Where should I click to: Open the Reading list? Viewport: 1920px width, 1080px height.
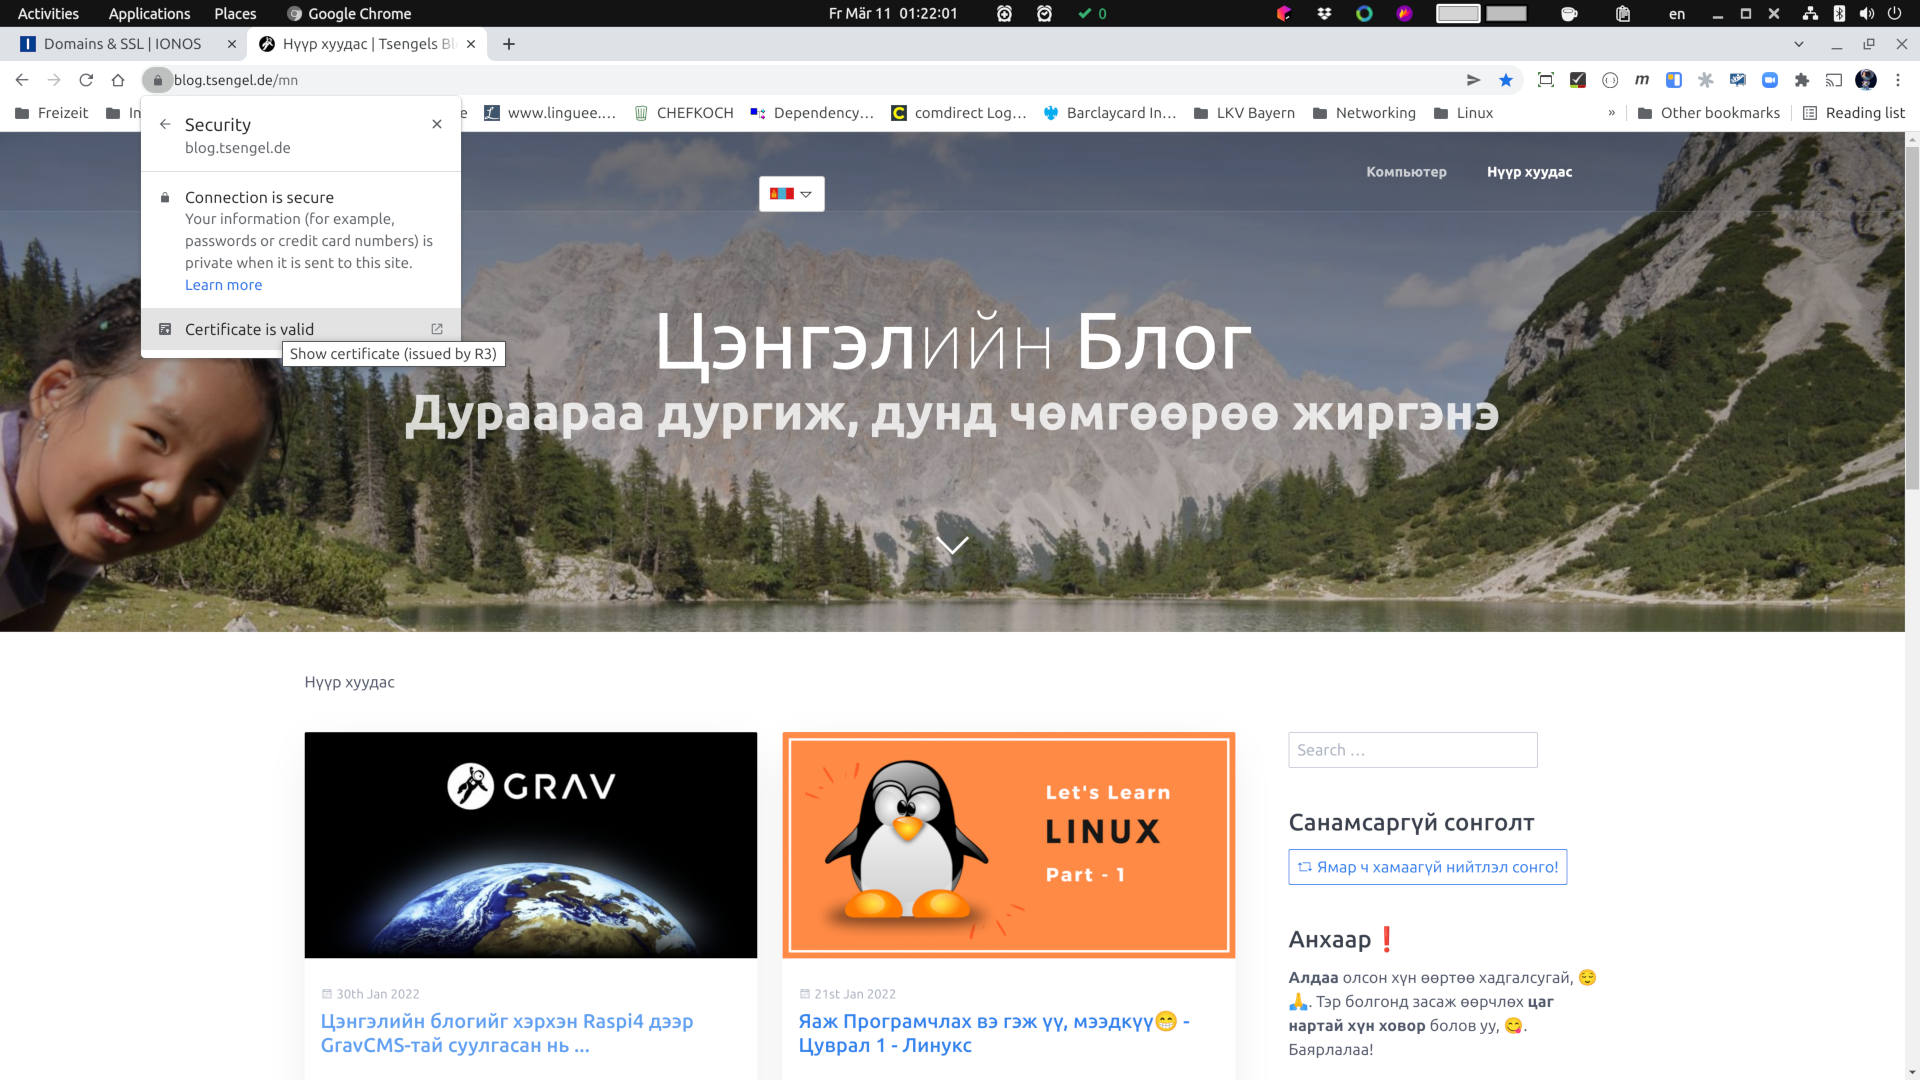click(x=1854, y=113)
